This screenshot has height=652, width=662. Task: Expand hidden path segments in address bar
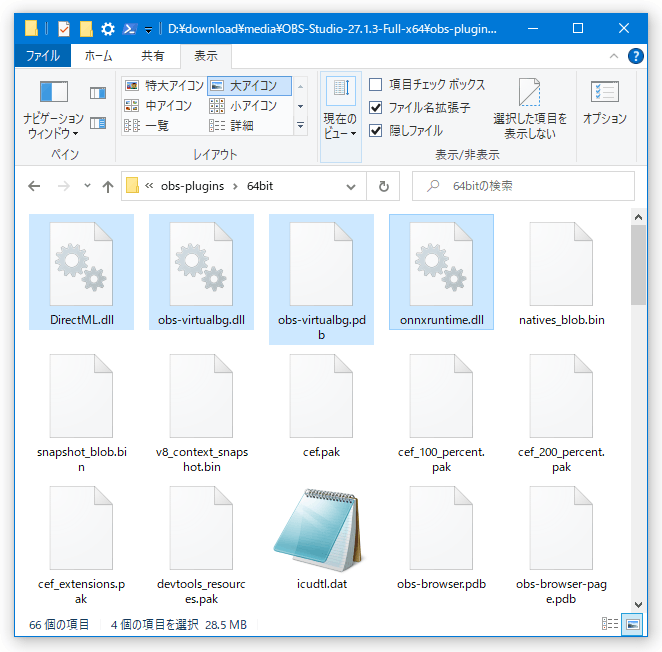tap(149, 186)
